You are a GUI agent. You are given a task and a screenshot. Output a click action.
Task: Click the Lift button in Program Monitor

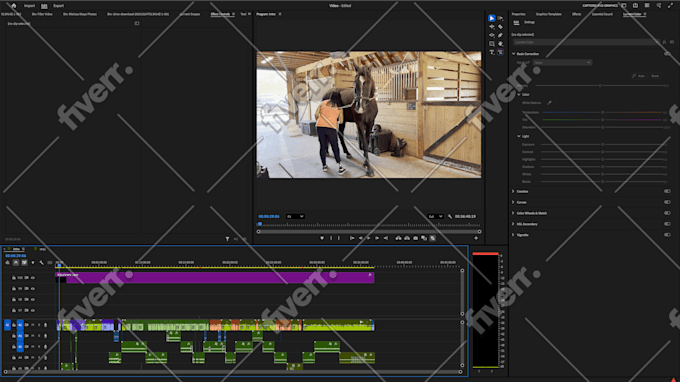(x=398, y=238)
